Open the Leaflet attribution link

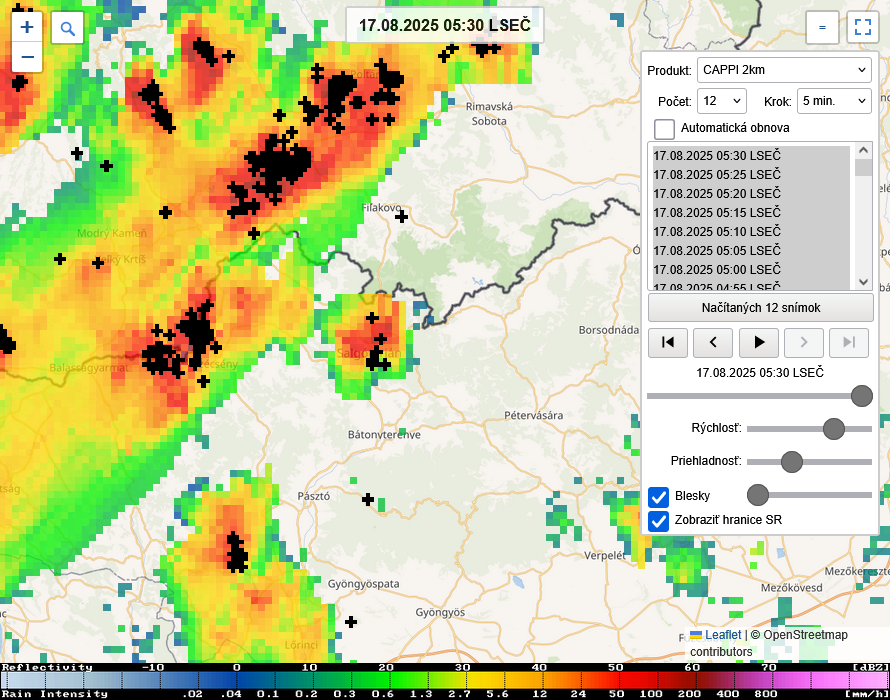click(x=723, y=635)
